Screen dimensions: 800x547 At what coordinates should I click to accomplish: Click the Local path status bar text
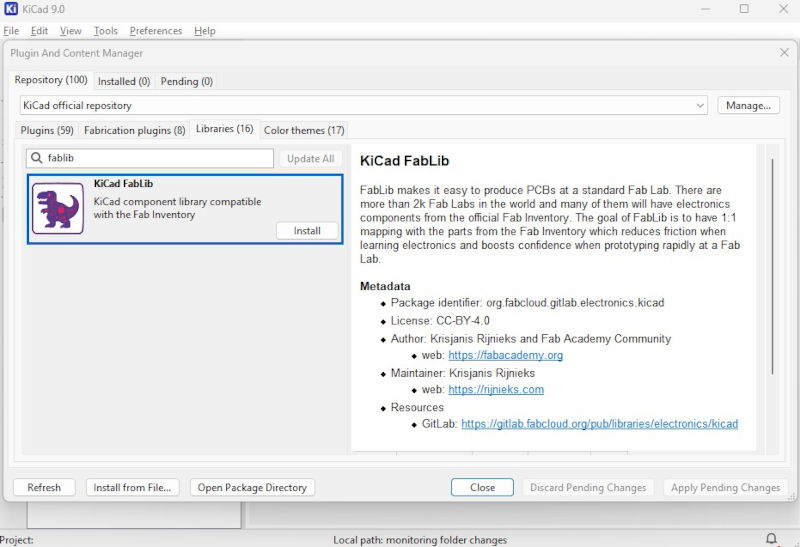tap(420, 540)
